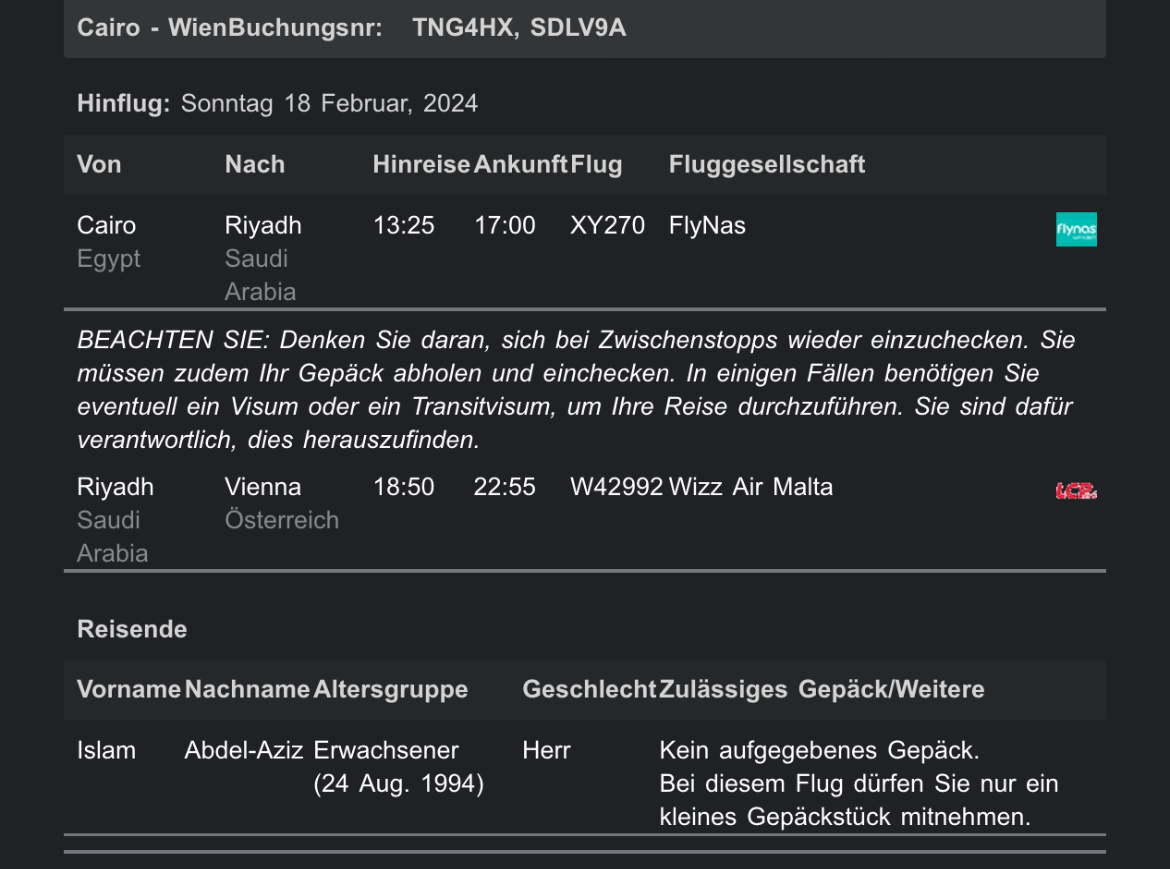Click the BEACHTEN SIE layover notice
This screenshot has width=1170, height=869.
tap(576, 389)
